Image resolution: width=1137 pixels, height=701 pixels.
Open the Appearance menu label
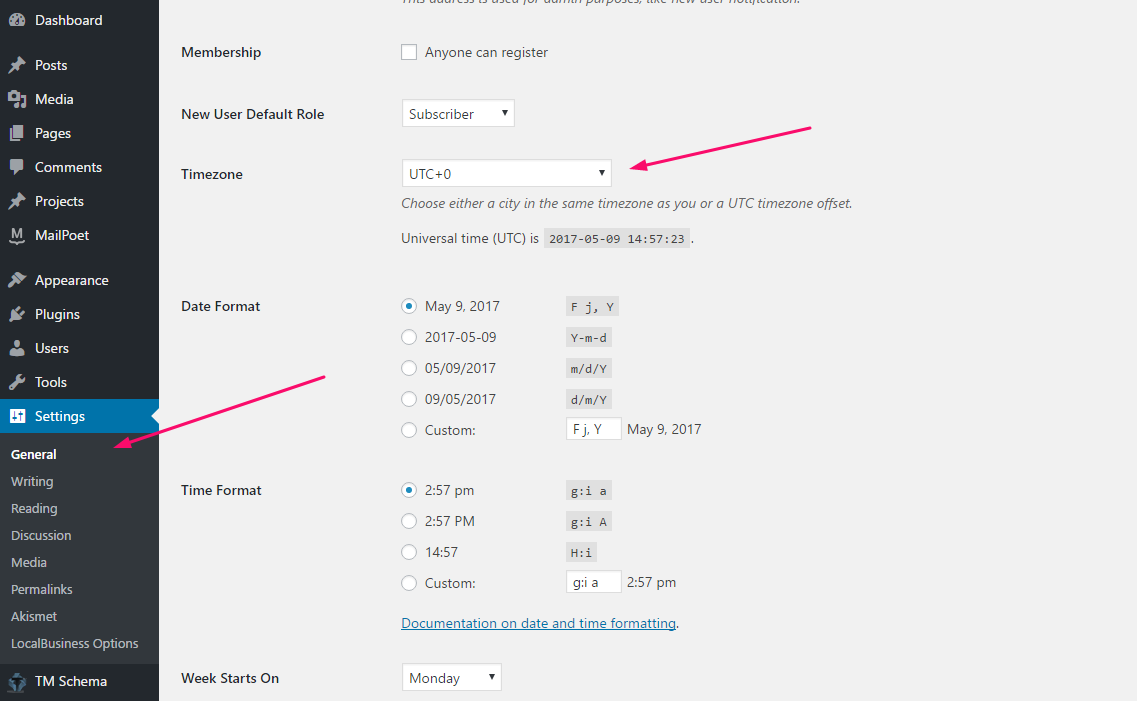pyautogui.click(x=72, y=281)
